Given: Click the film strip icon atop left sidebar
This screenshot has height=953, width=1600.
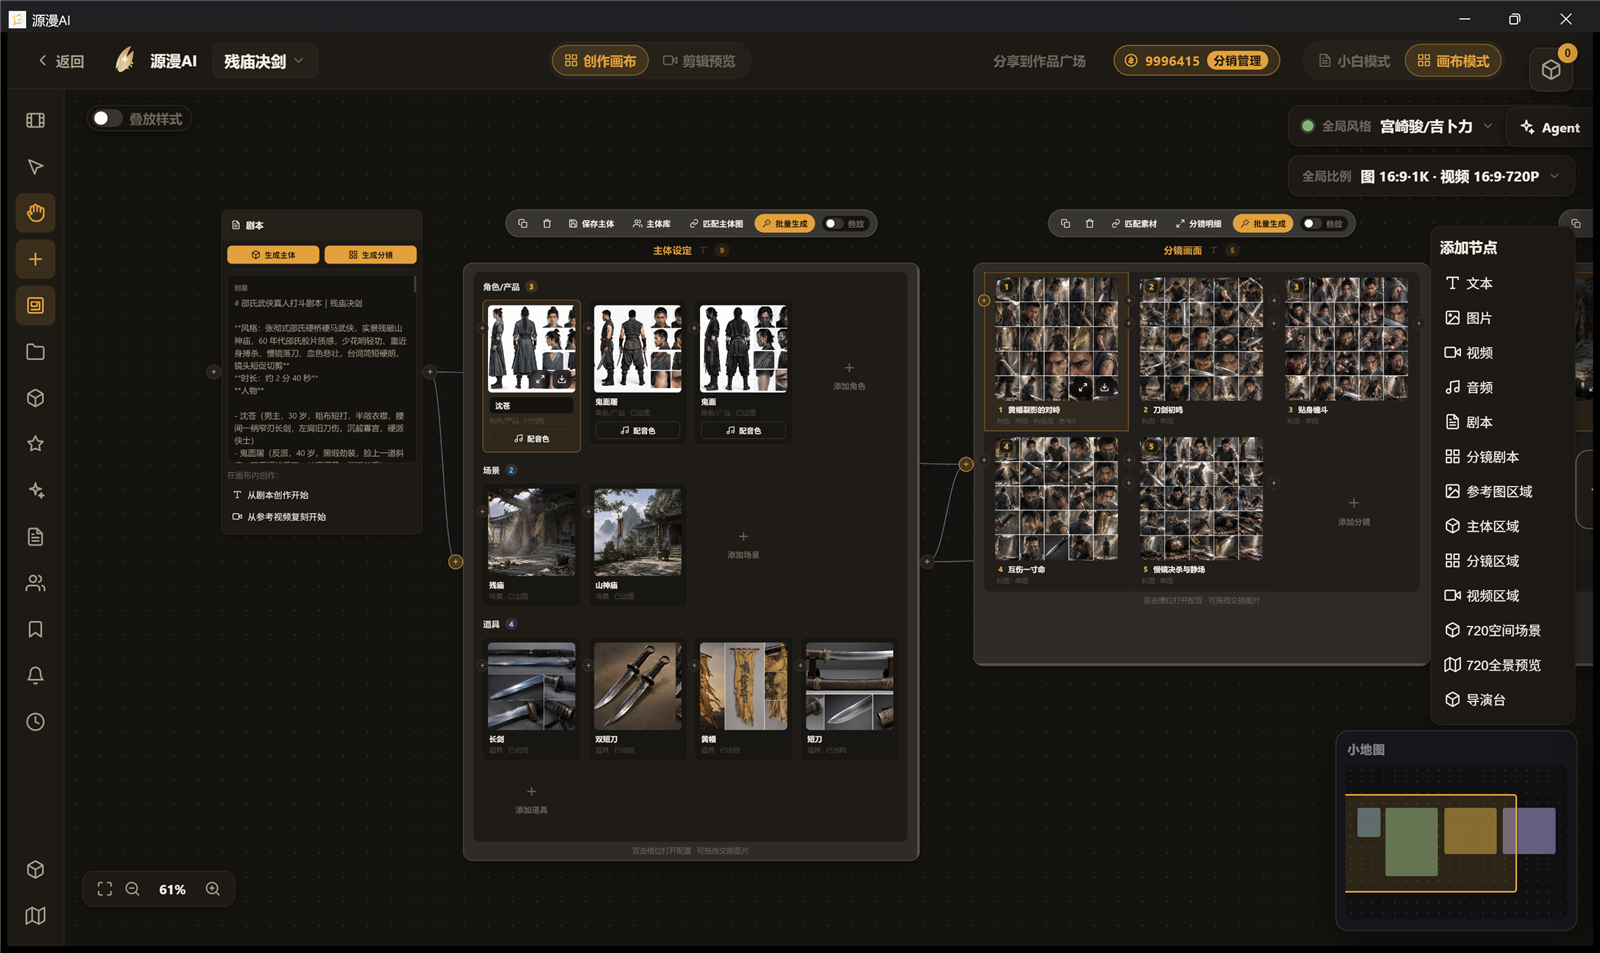Looking at the screenshot, I should click(x=35, y=120).
